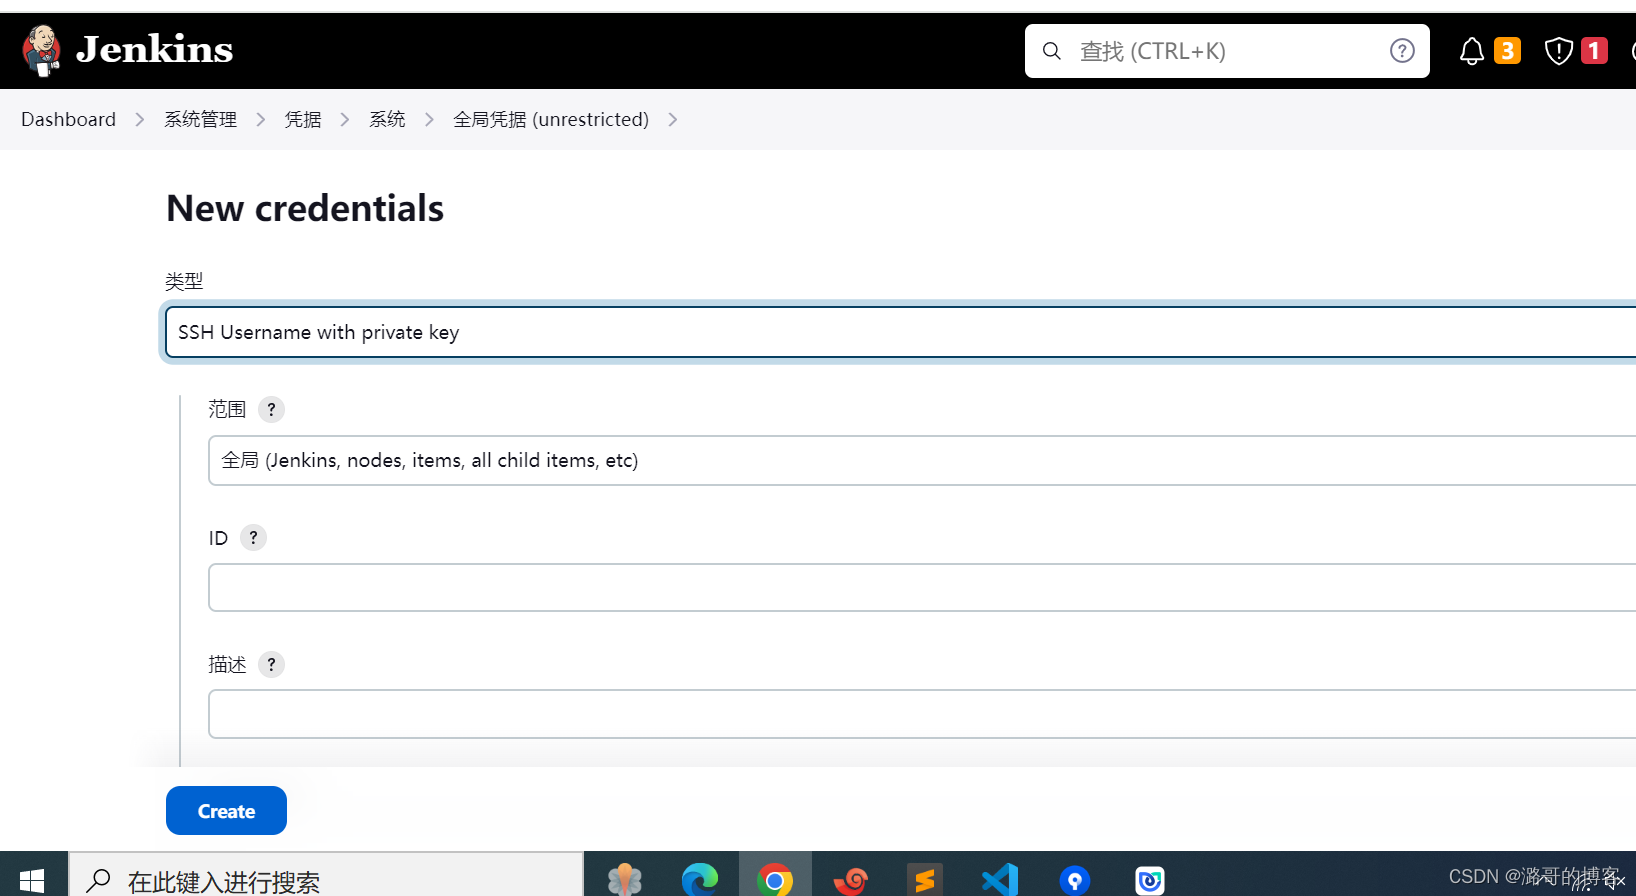Expand chevron after 凭据 breadcrumb
The width and height of the screenshot is (1636, 896).
tap(345, 120)
